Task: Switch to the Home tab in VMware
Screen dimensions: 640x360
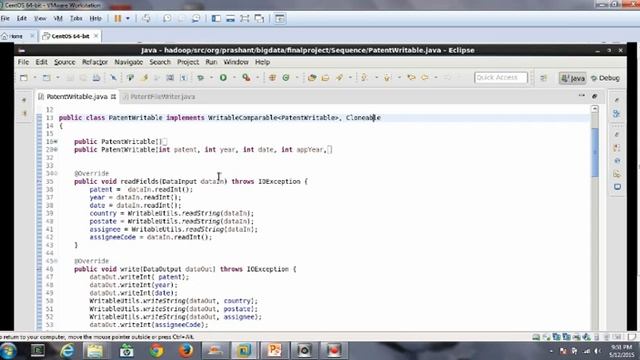Action: click(x=16, y=36)
